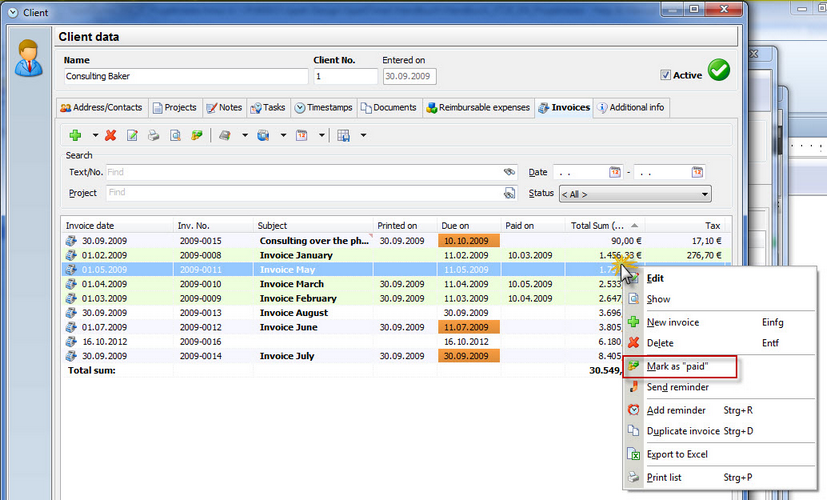Screen dimensions: 827x500
Task: Select invoice number 2009-0016 row
Action: click(x=343, y=342)
